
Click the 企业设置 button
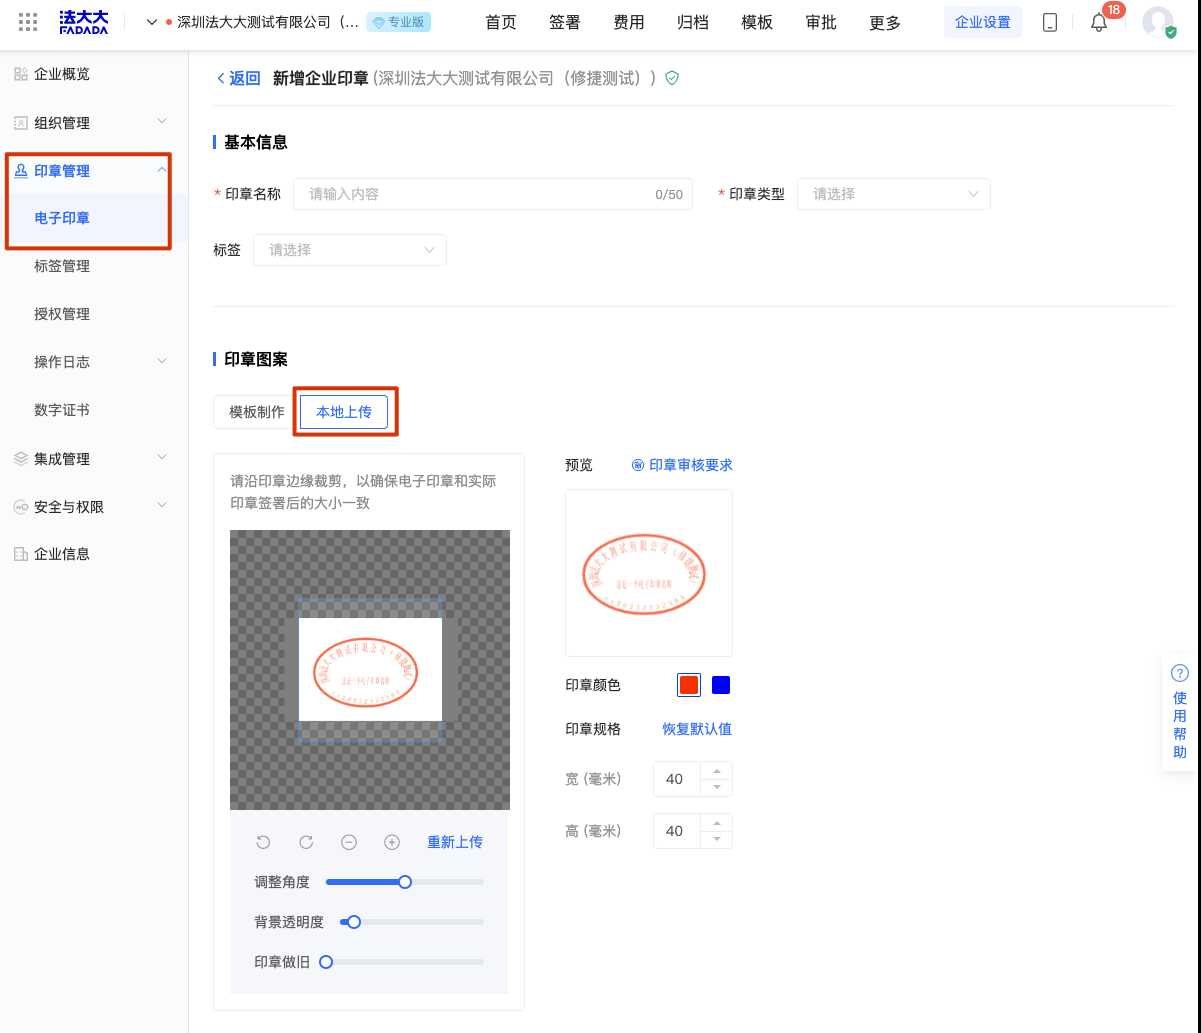(x=983, y=22)
